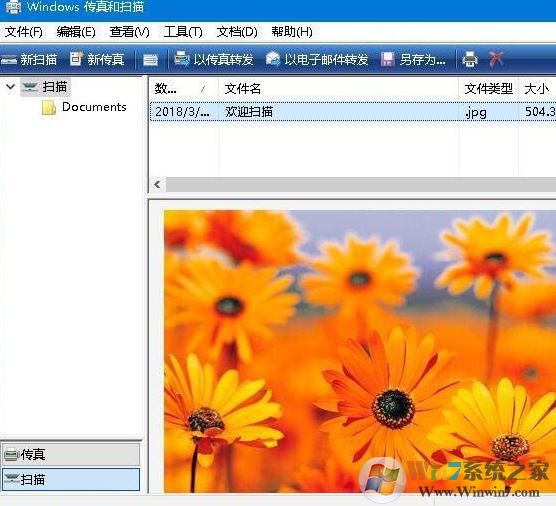Create a new fax with 新传真
556x506 pixels.
(x=97, y=59)
